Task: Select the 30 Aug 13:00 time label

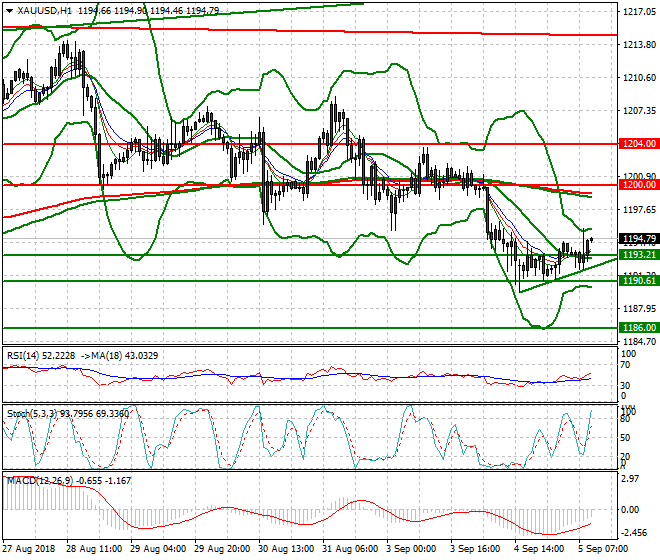Action: pyautogui.click(x=286, y=549)
